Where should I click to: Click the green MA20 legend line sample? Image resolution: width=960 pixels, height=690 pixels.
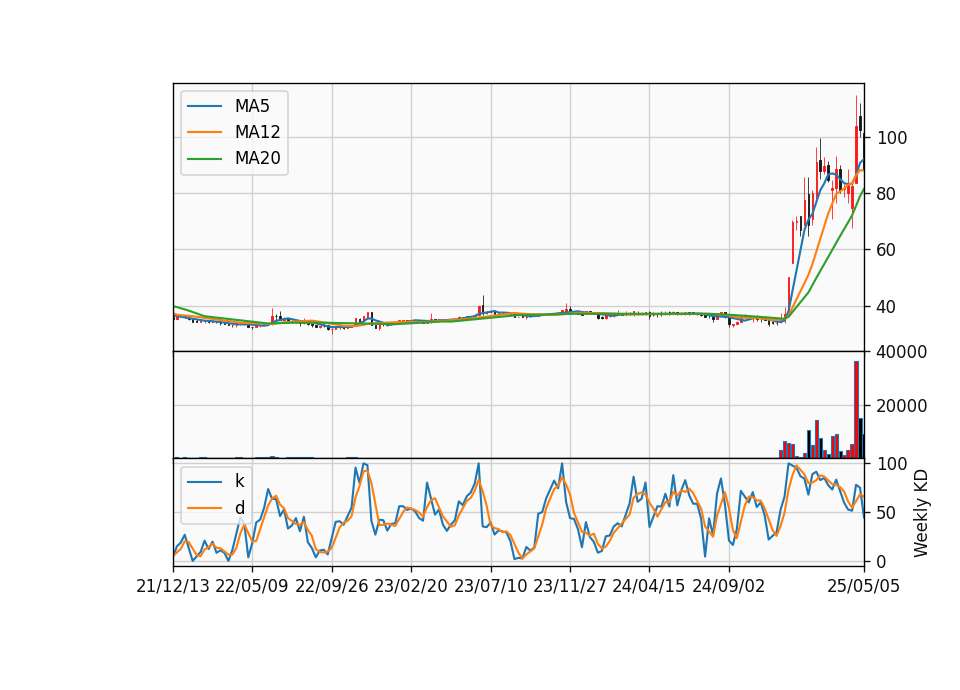(x=204, y=159)
